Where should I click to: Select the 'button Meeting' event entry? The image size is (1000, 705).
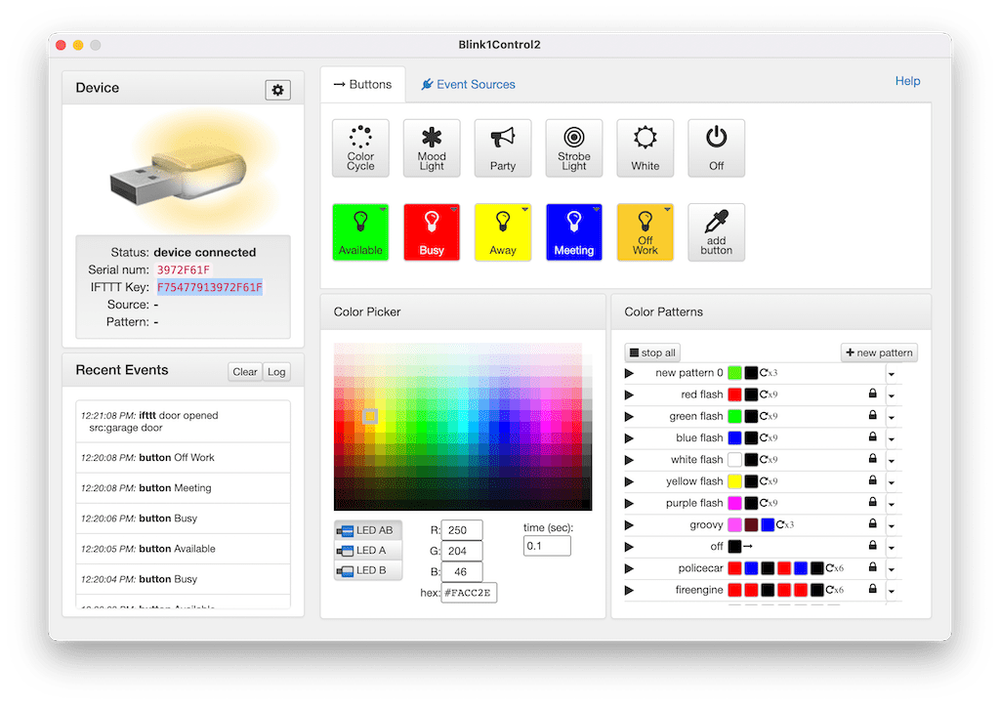183,488
